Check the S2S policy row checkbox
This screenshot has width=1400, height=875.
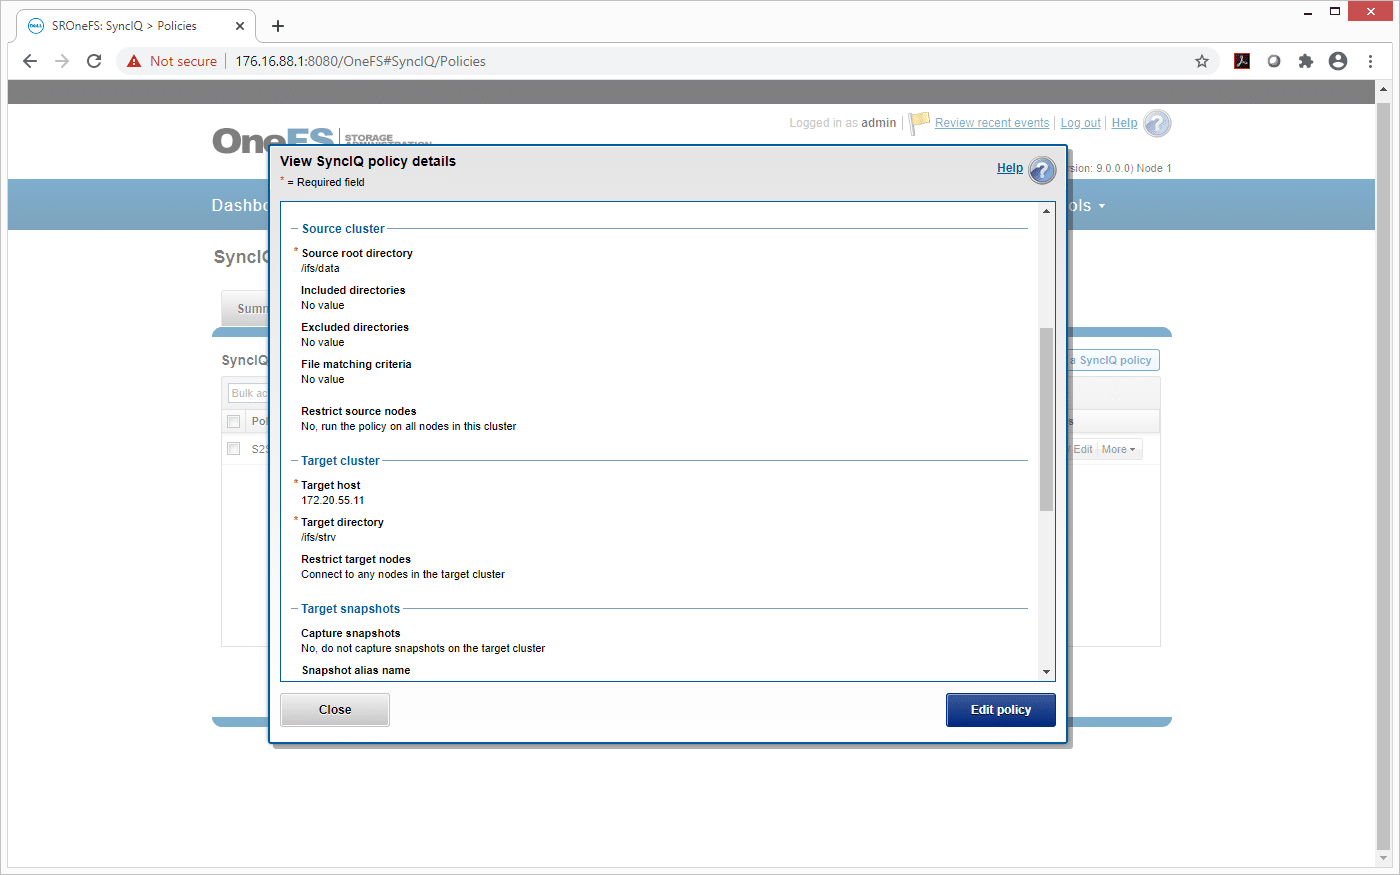click(233, 449)
